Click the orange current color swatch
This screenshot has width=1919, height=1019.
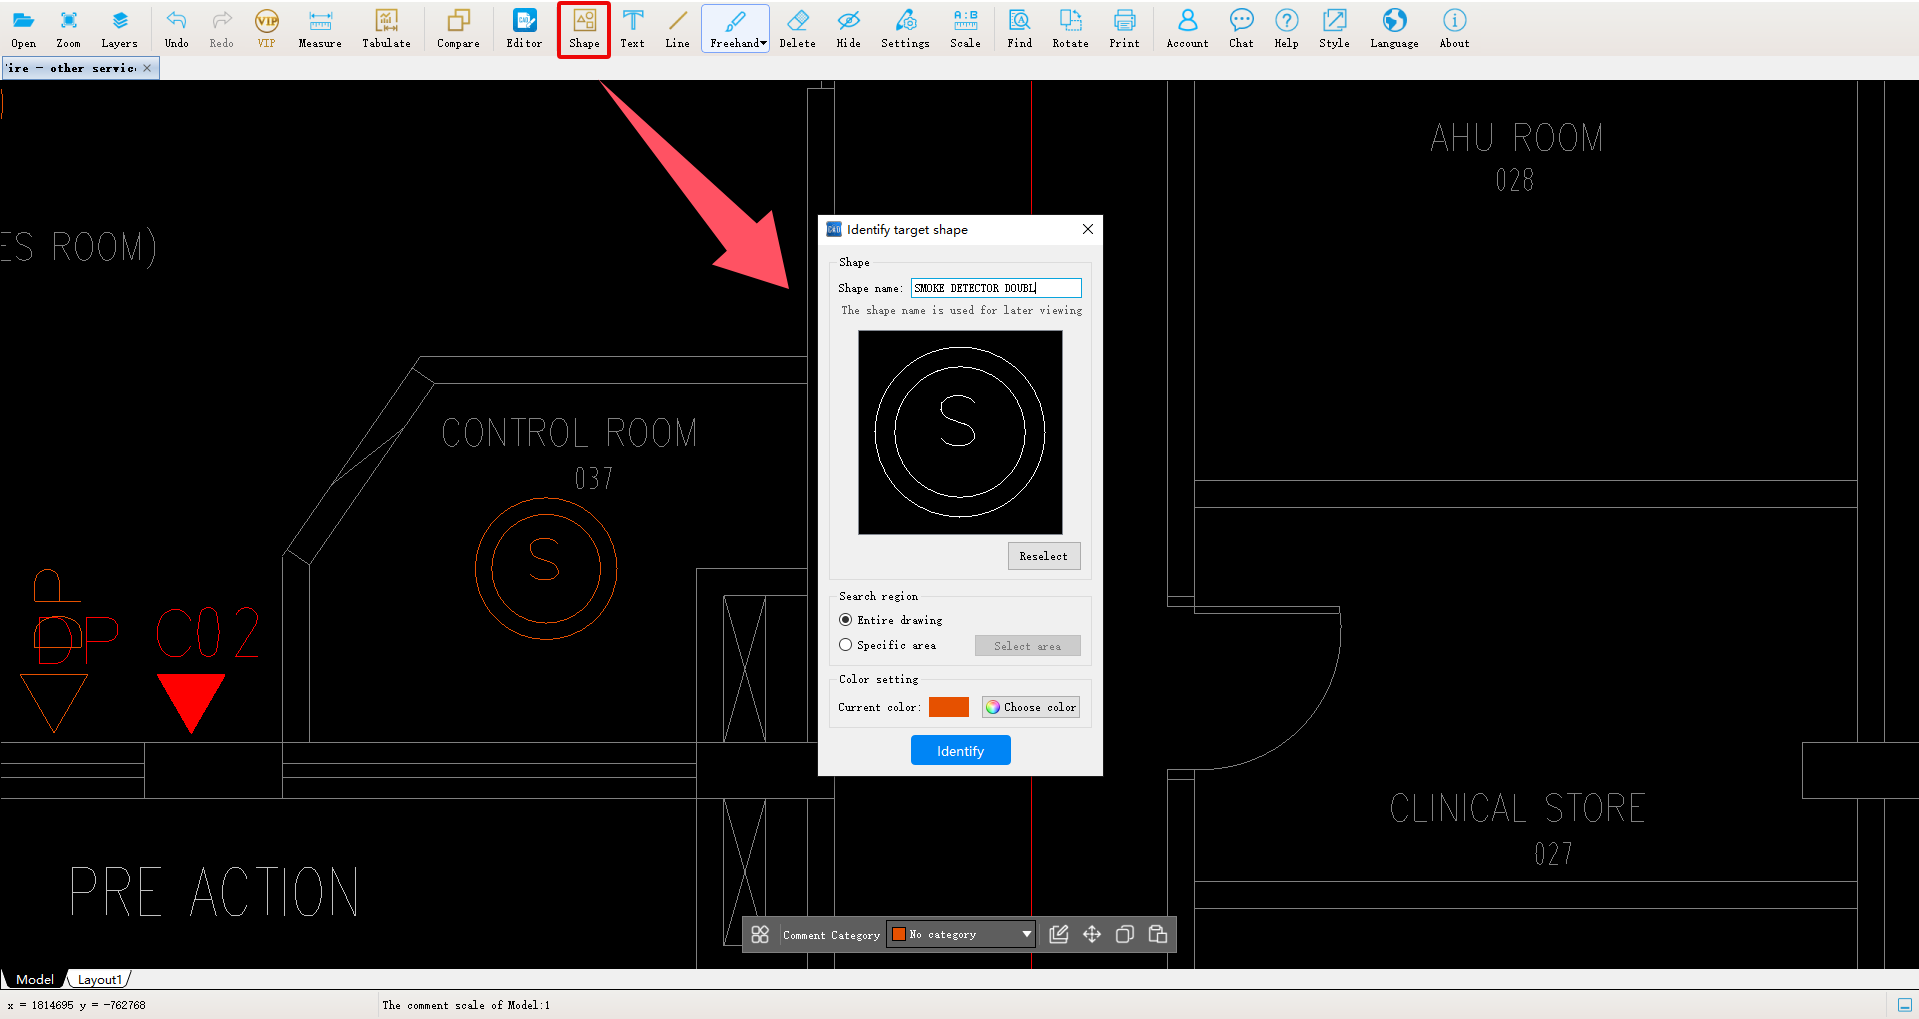(948, 707)
